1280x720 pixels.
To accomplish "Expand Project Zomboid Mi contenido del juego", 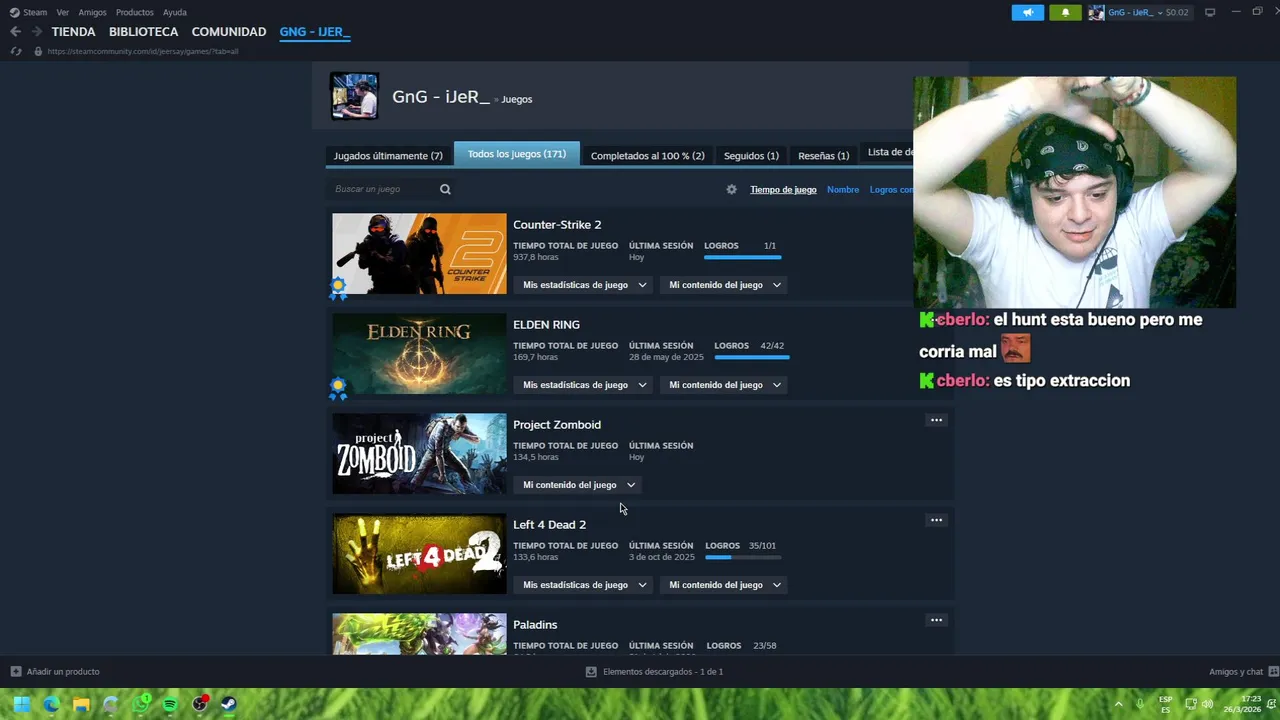I will click(x=579, y=485).
